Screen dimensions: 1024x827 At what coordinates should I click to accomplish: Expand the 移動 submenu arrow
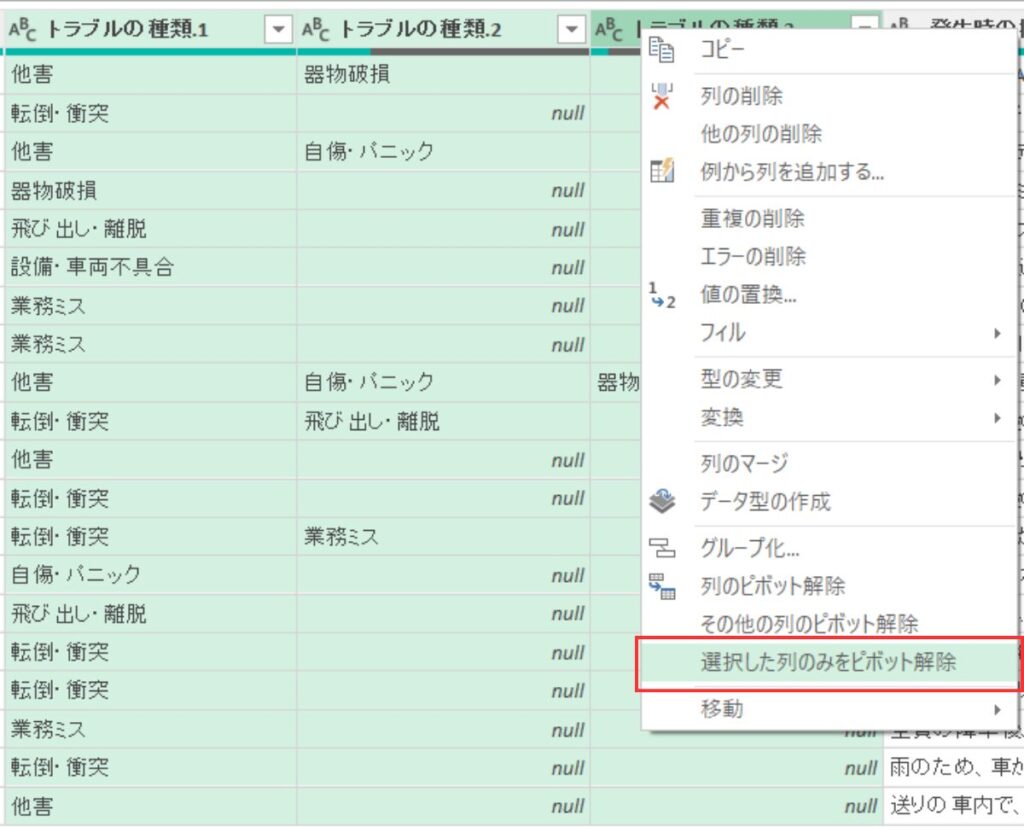coord(997,709)
